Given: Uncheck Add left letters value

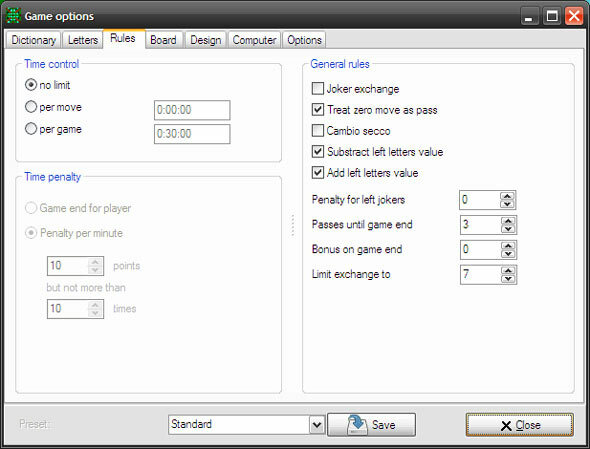Looking at the screenshot, I should point(318,173).
